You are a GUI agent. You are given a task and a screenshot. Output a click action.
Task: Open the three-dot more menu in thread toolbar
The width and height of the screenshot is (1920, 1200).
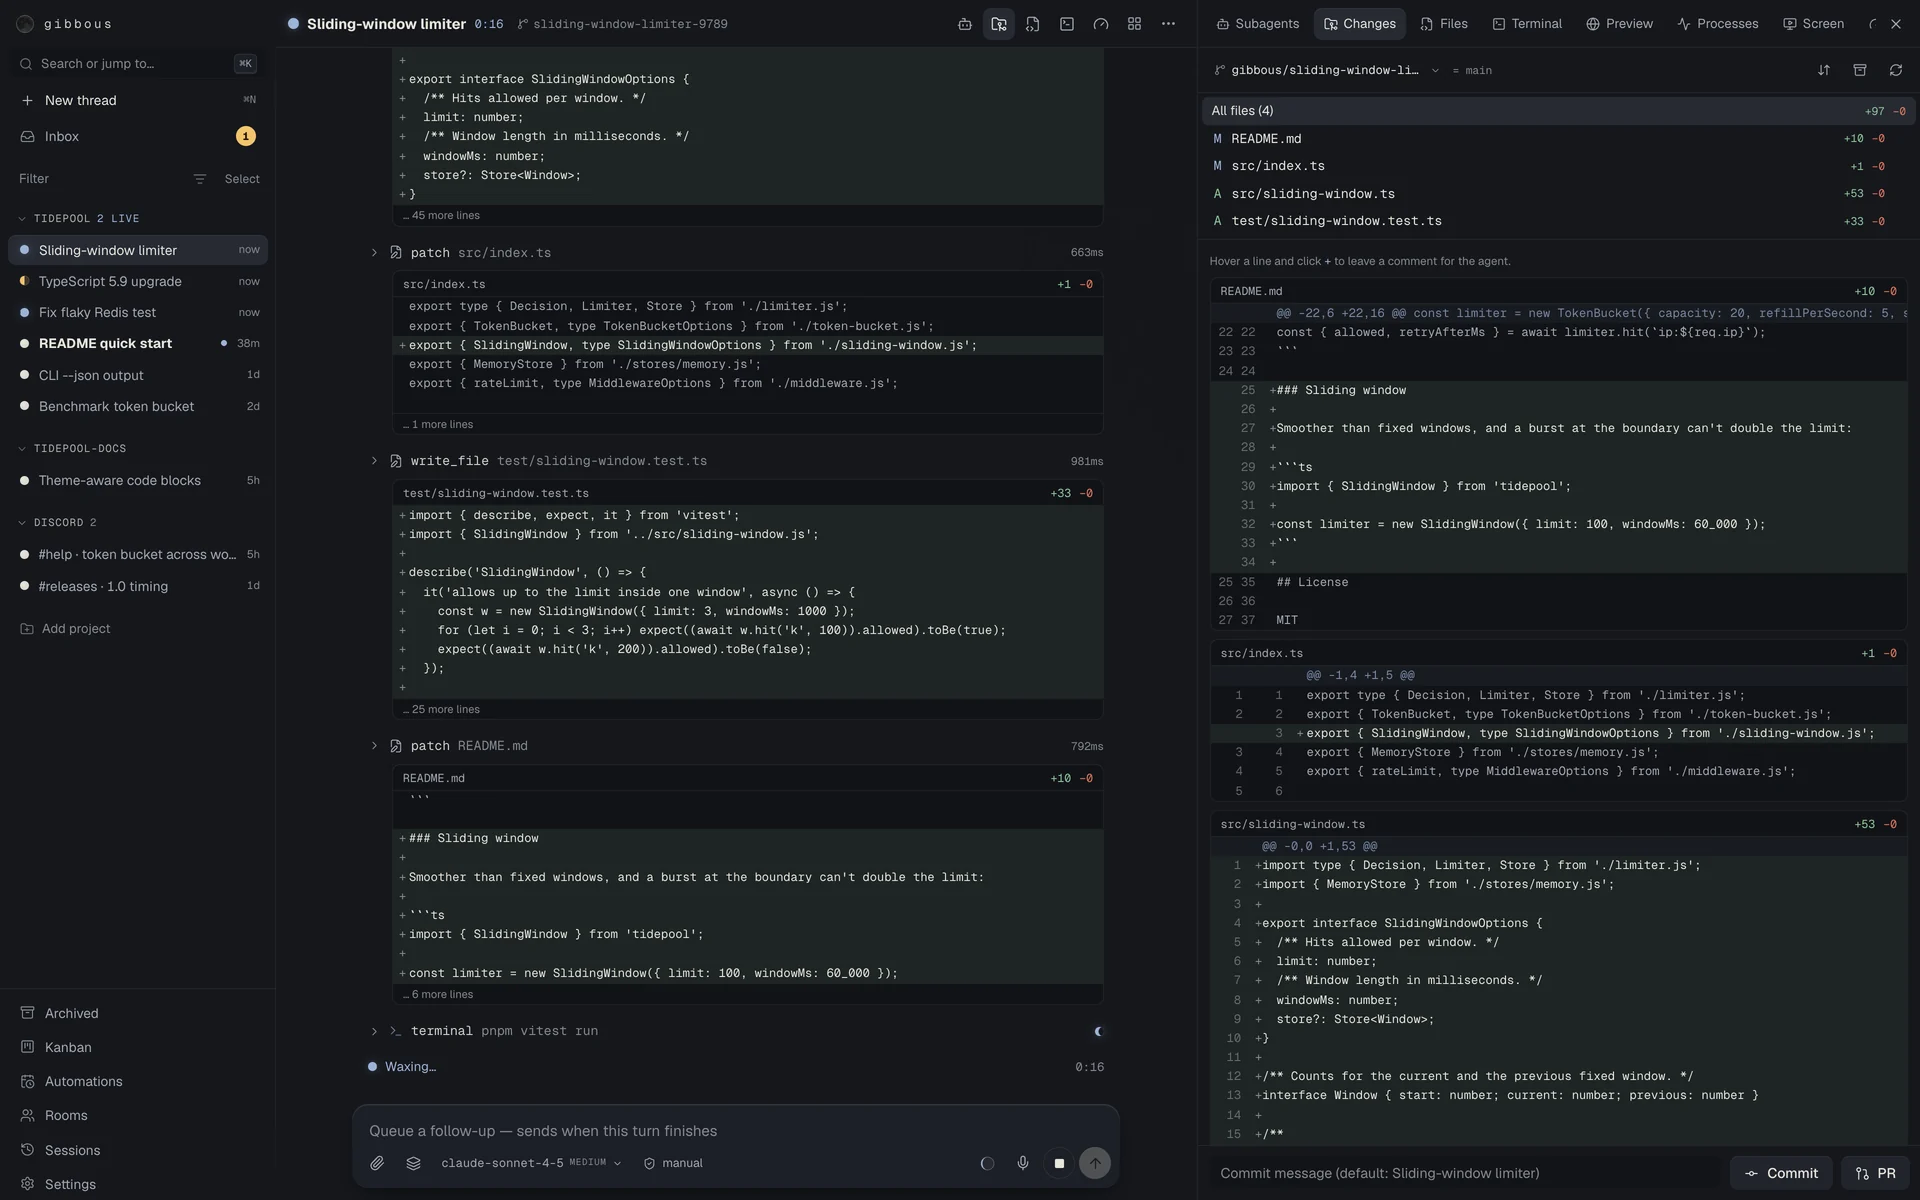coord(1169,24)
